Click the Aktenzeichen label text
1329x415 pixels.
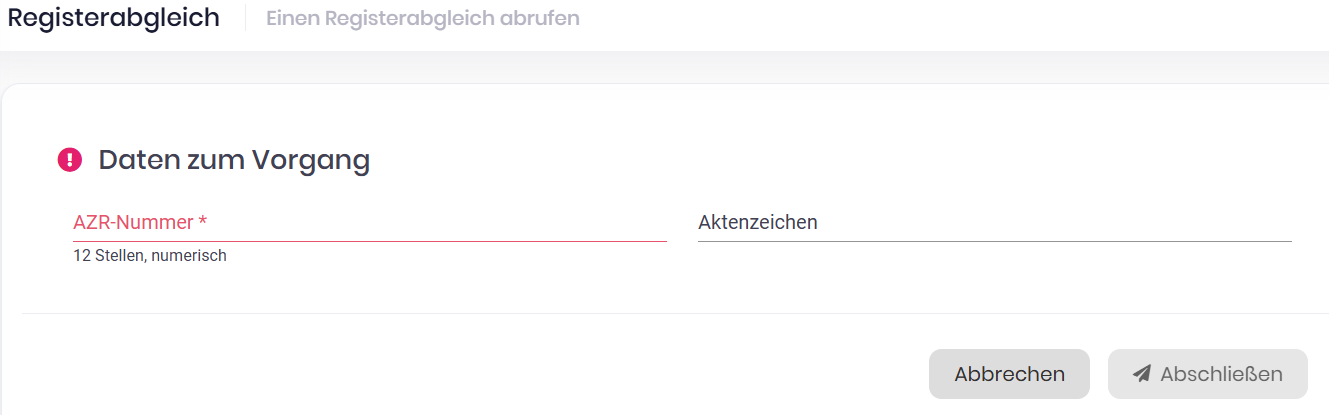(x=757, y=222)
